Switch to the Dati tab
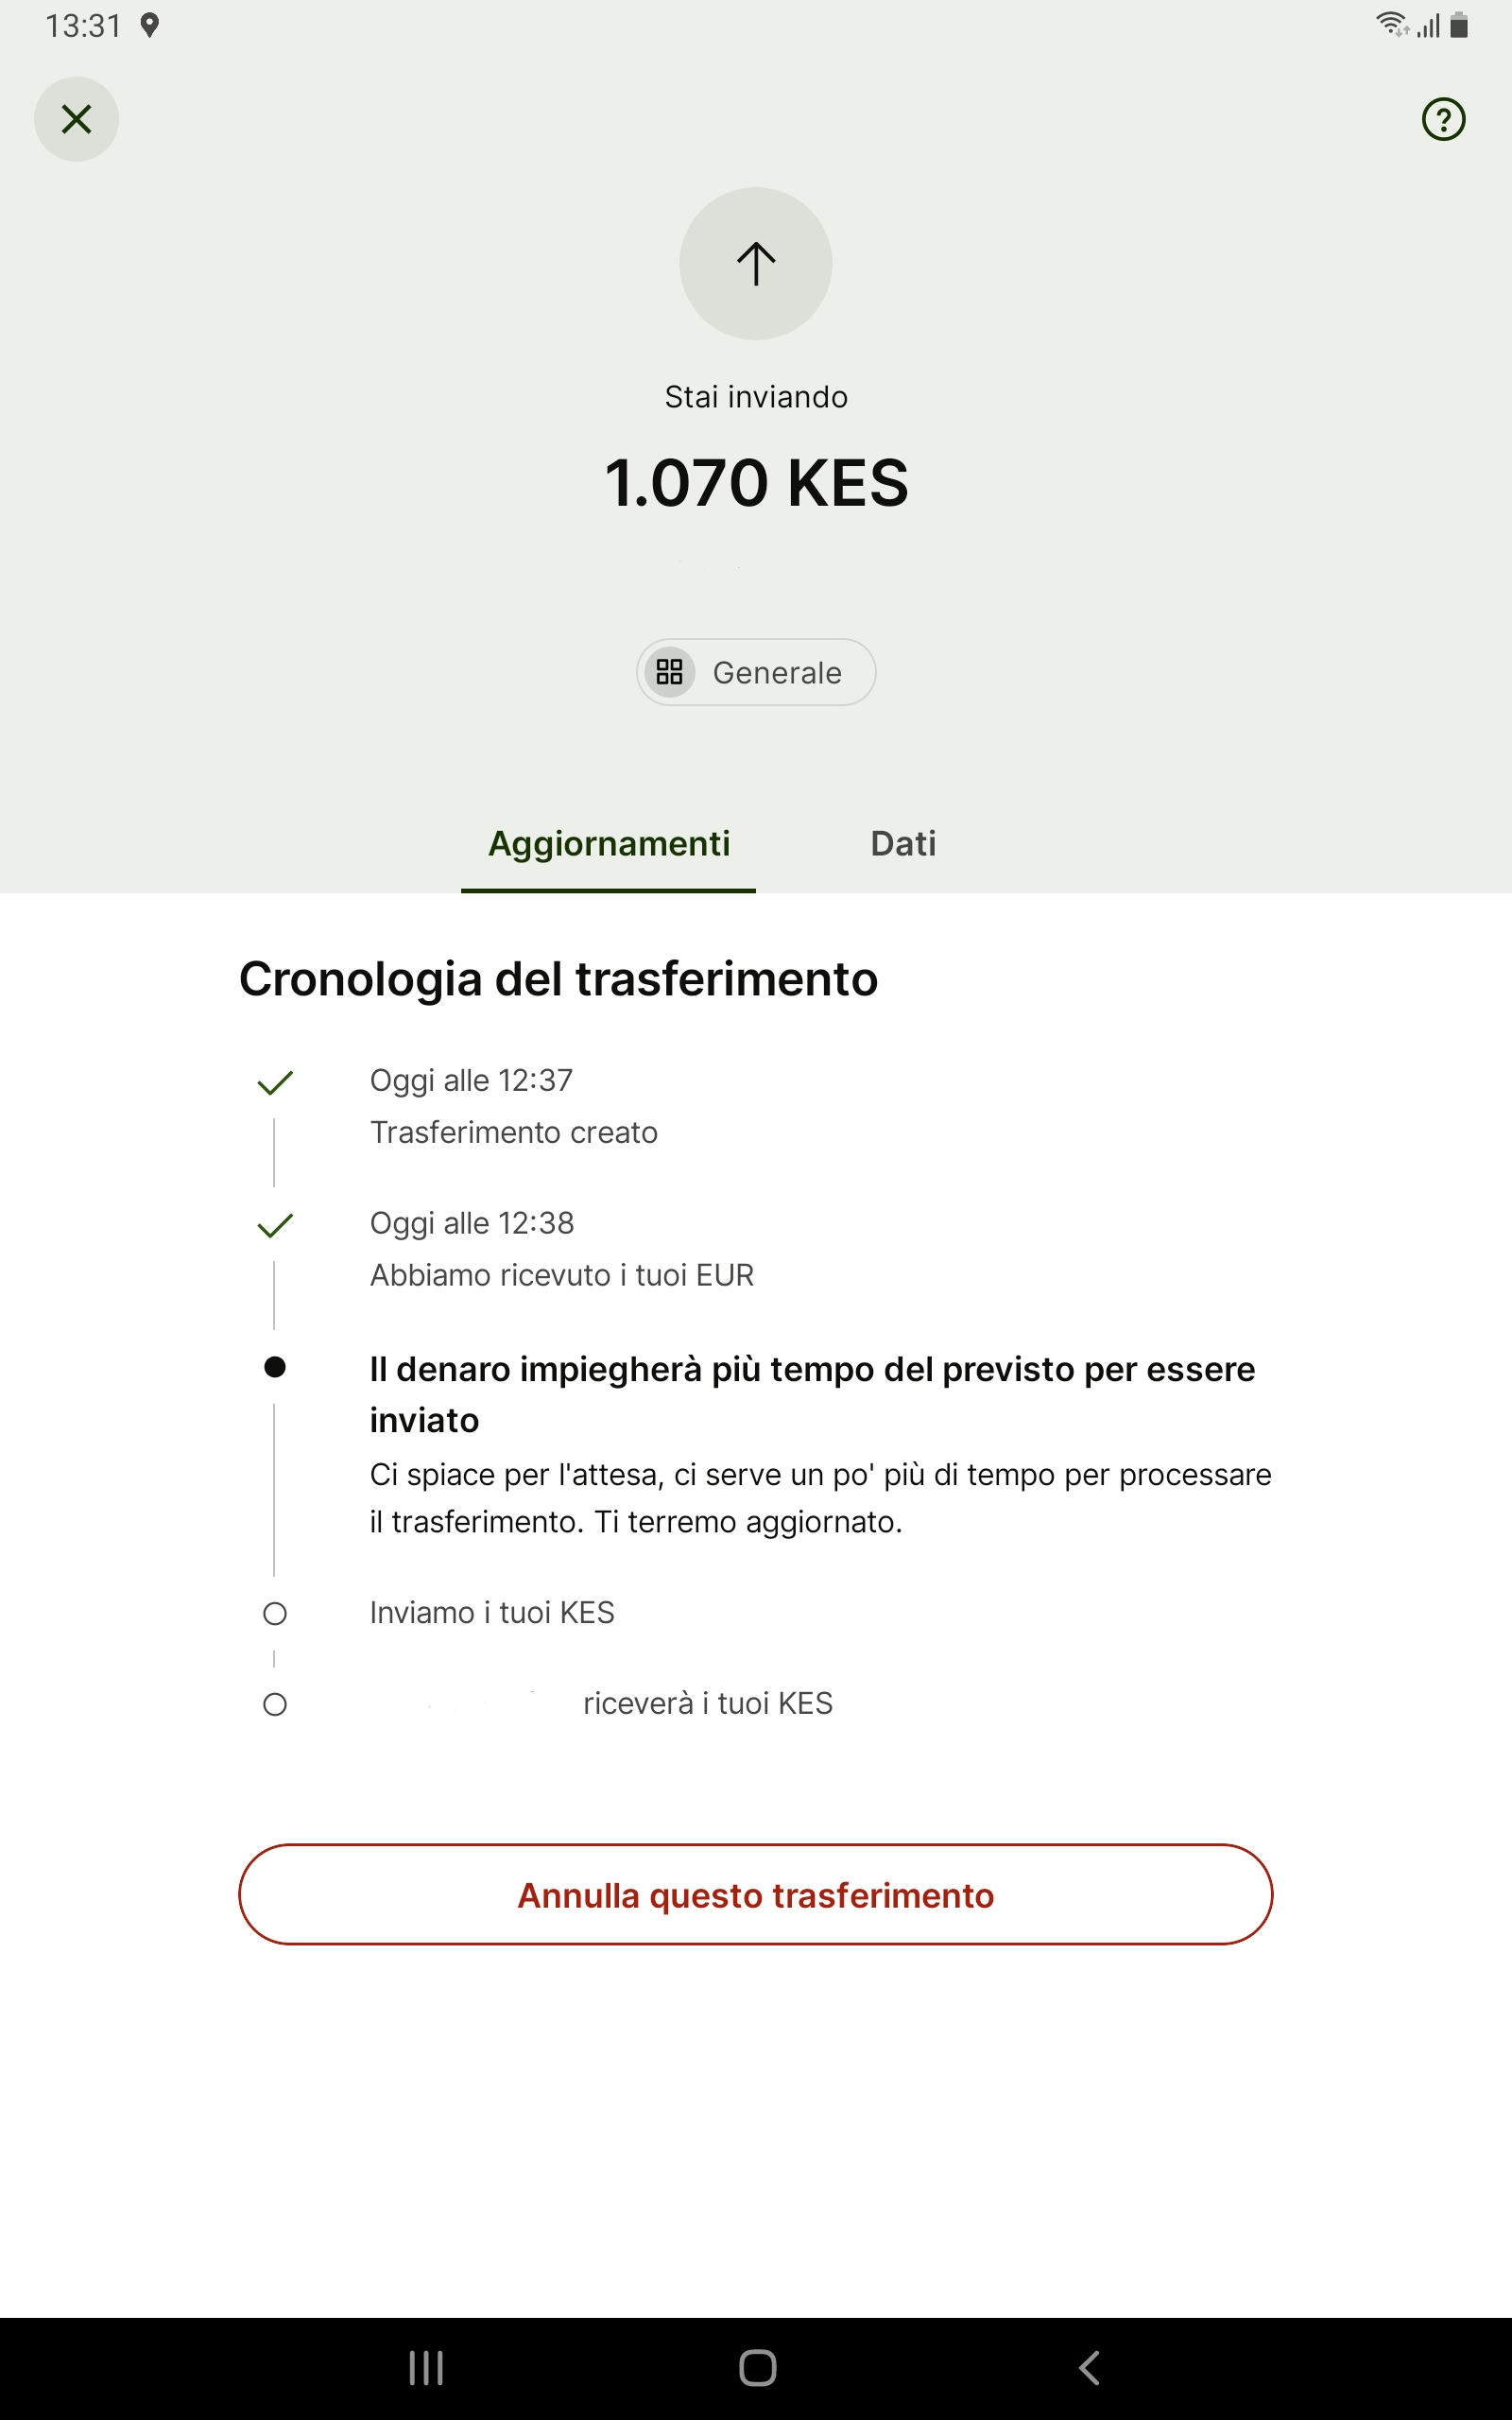The height and width of the screenshot is (2420, 1512). pyautogui.click(x=903, y=843)
